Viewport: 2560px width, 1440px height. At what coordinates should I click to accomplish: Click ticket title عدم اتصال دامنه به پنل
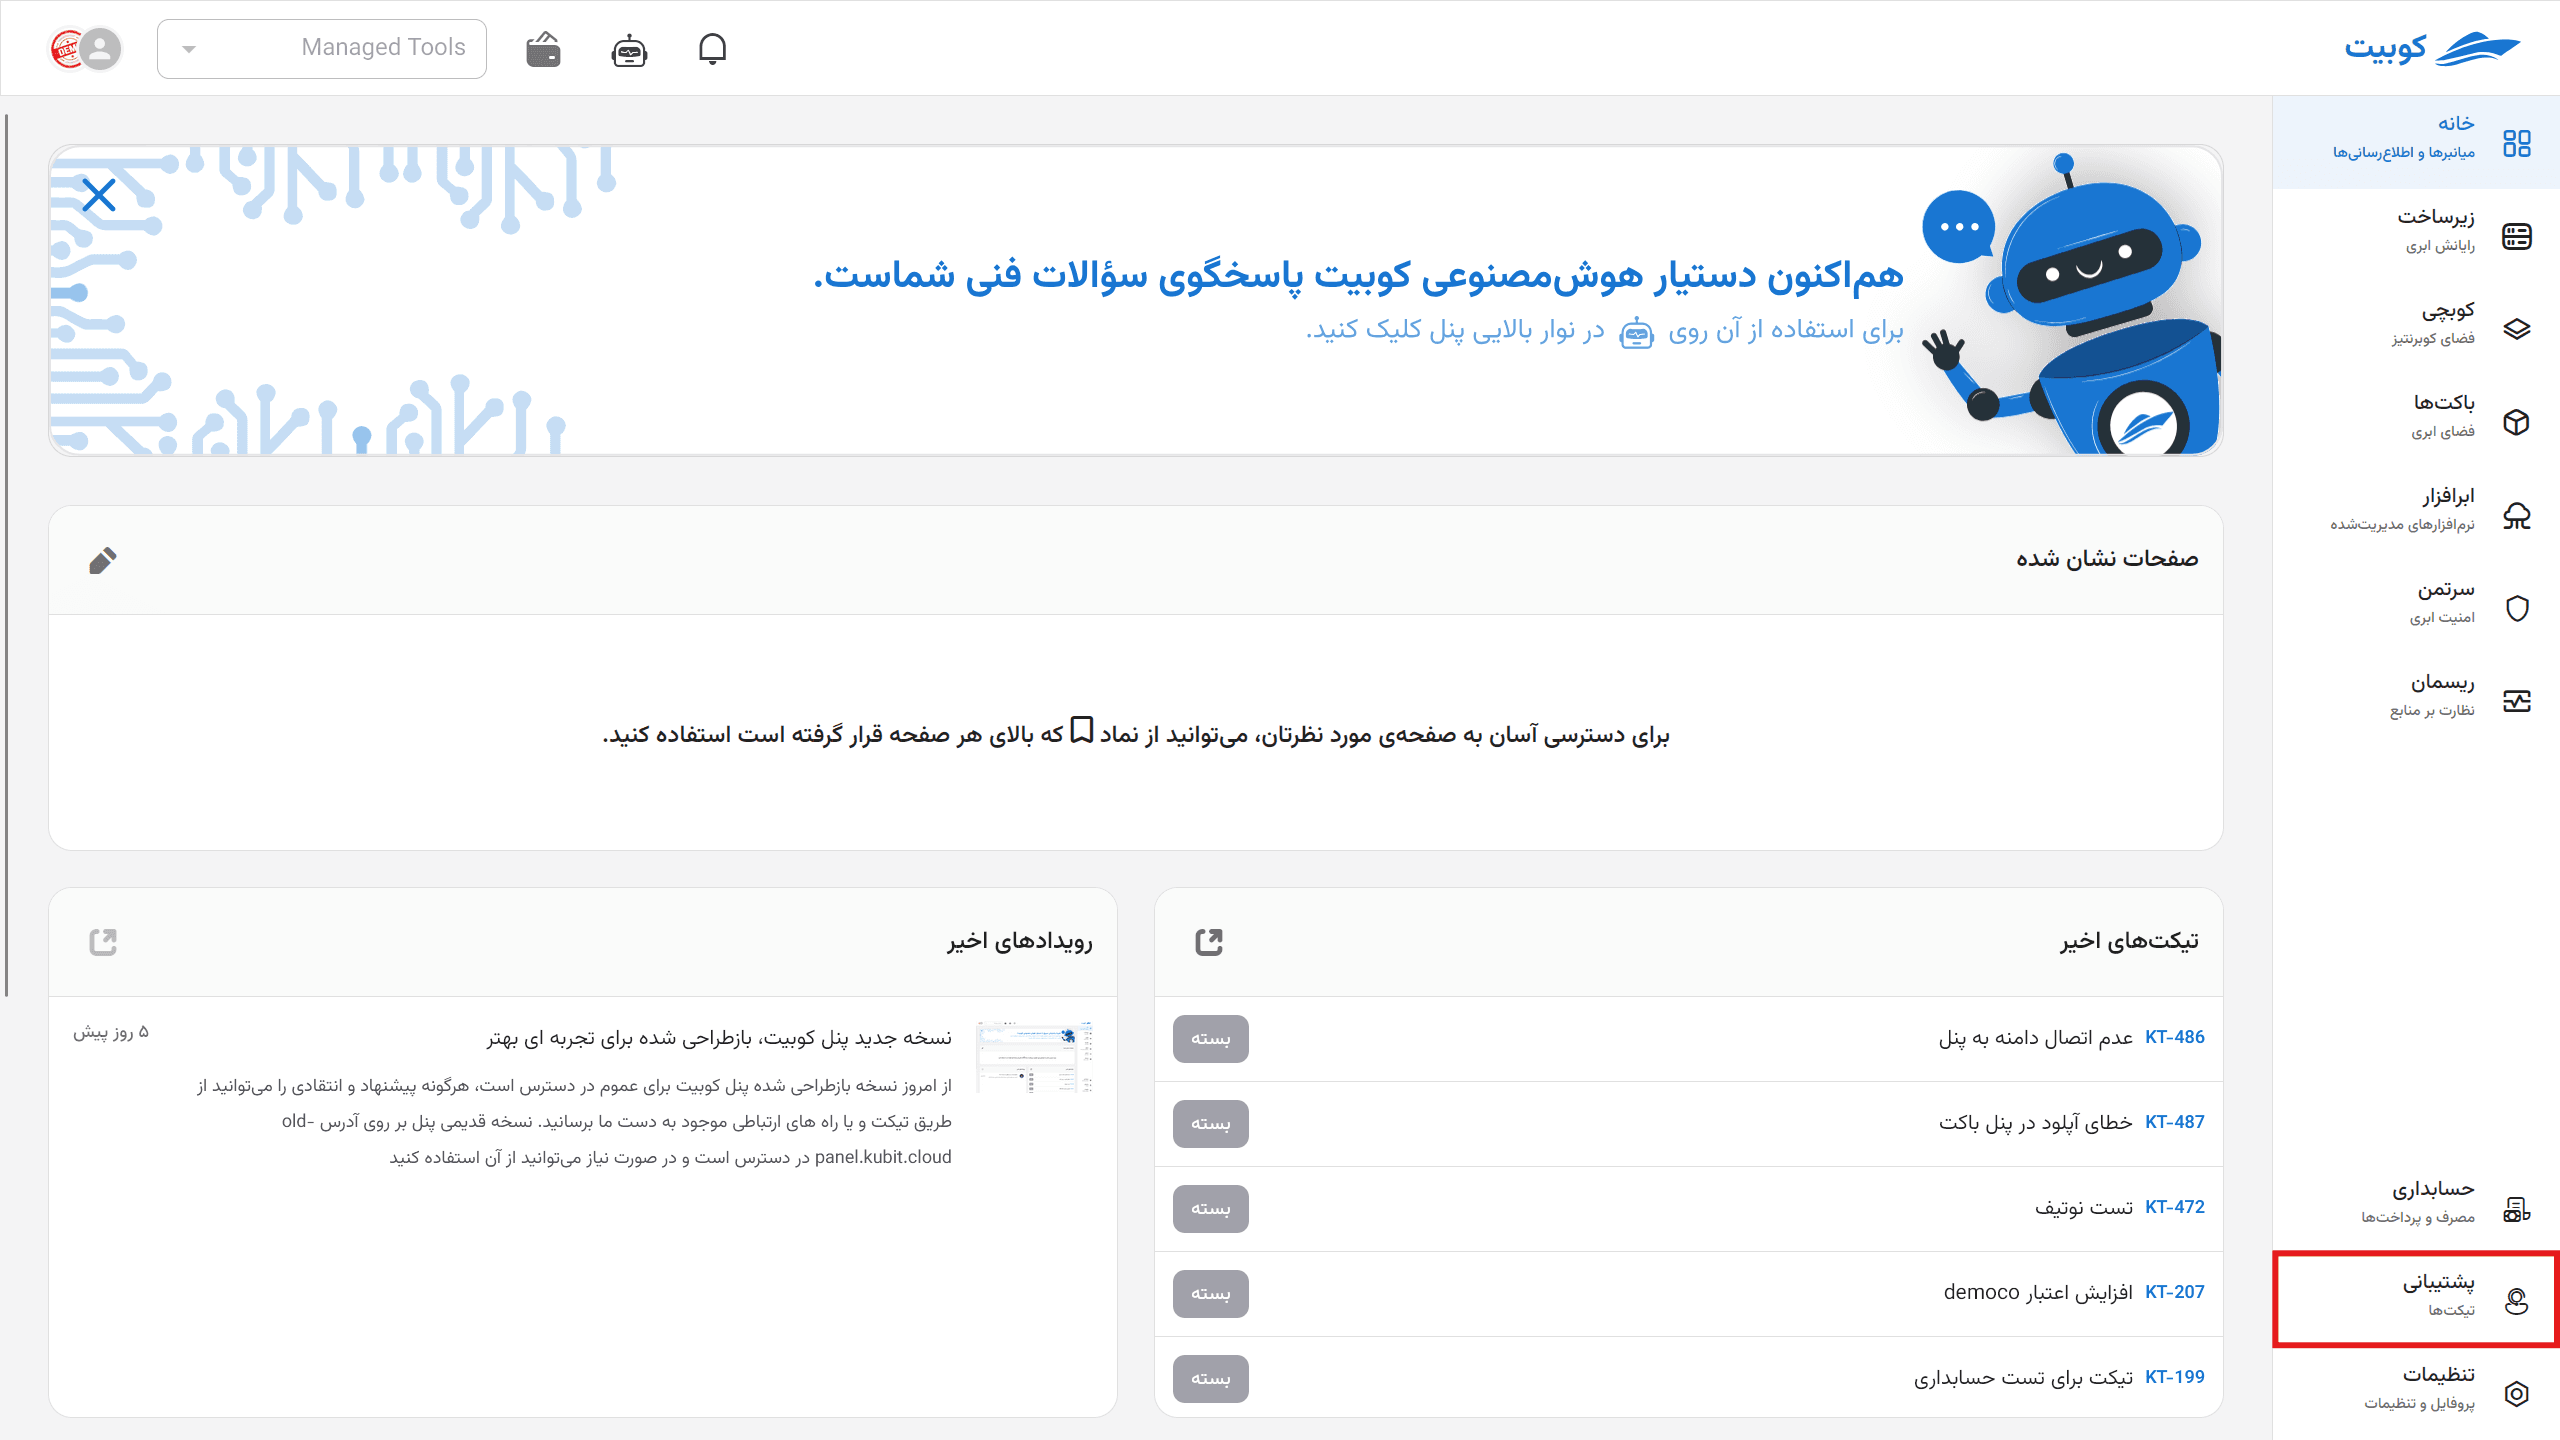[2035, 1038]
